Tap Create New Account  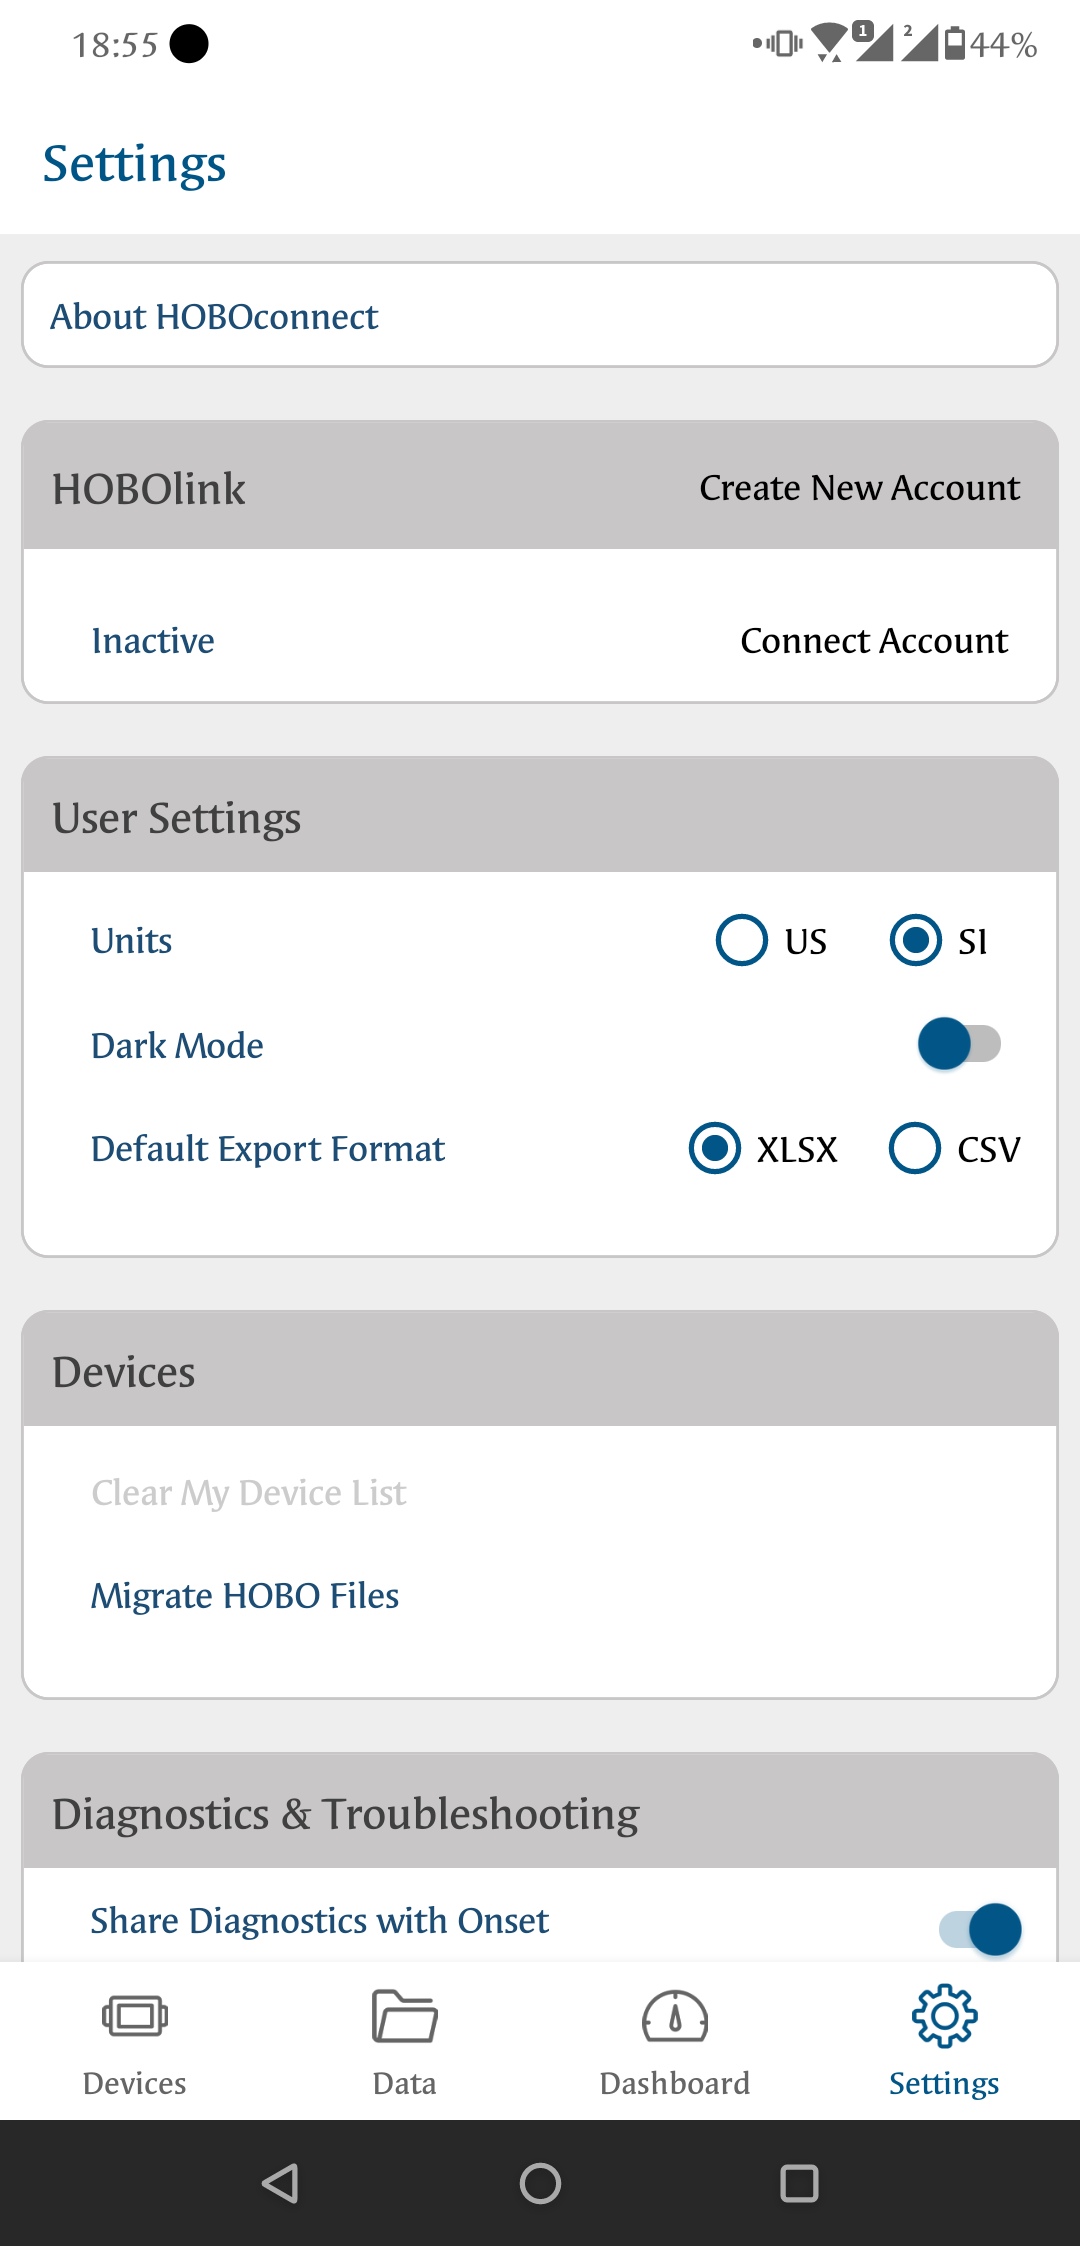(859, 488)
